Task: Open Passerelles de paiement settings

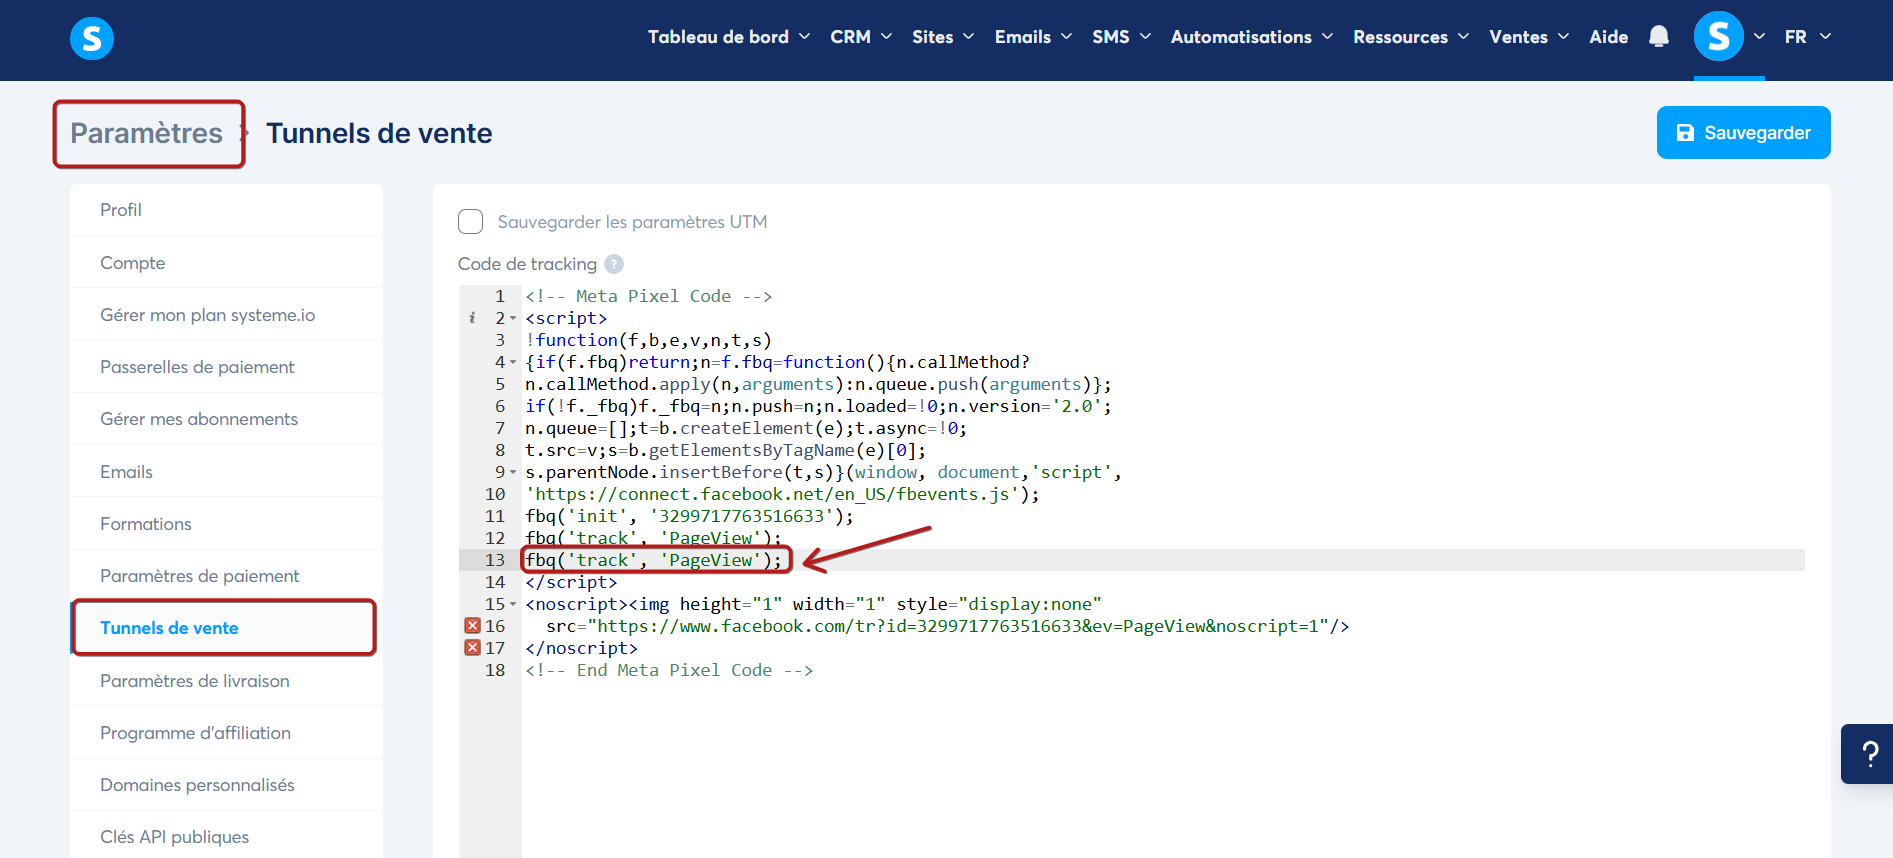Action: tap(226, 367)
